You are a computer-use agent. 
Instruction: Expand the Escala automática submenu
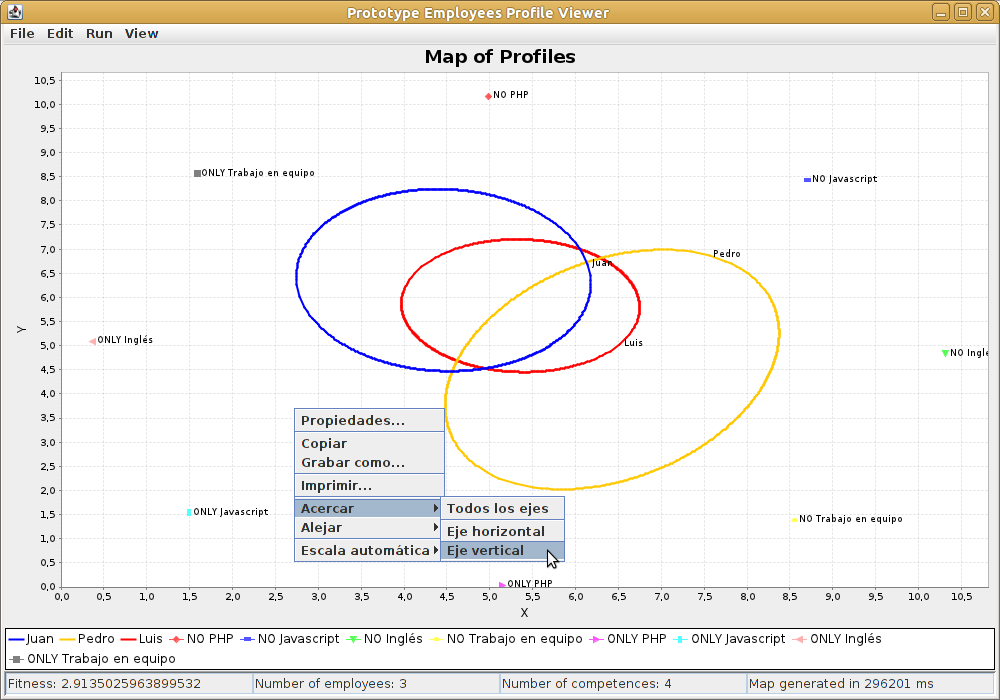pos(369,551)
